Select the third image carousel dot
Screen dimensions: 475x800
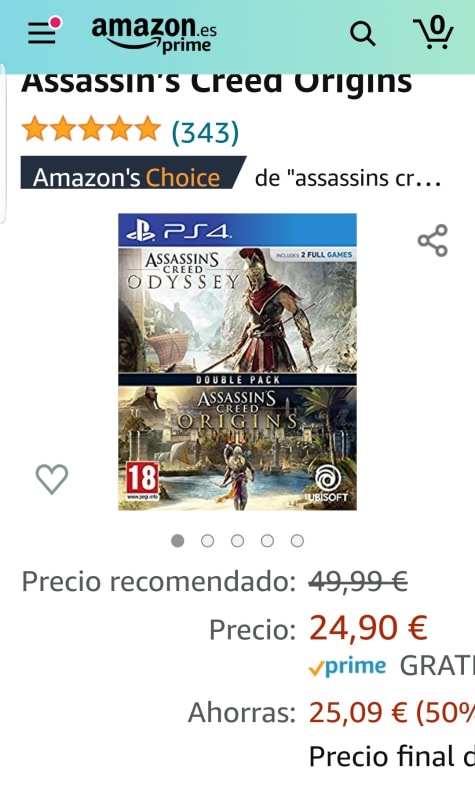(237, 541)
